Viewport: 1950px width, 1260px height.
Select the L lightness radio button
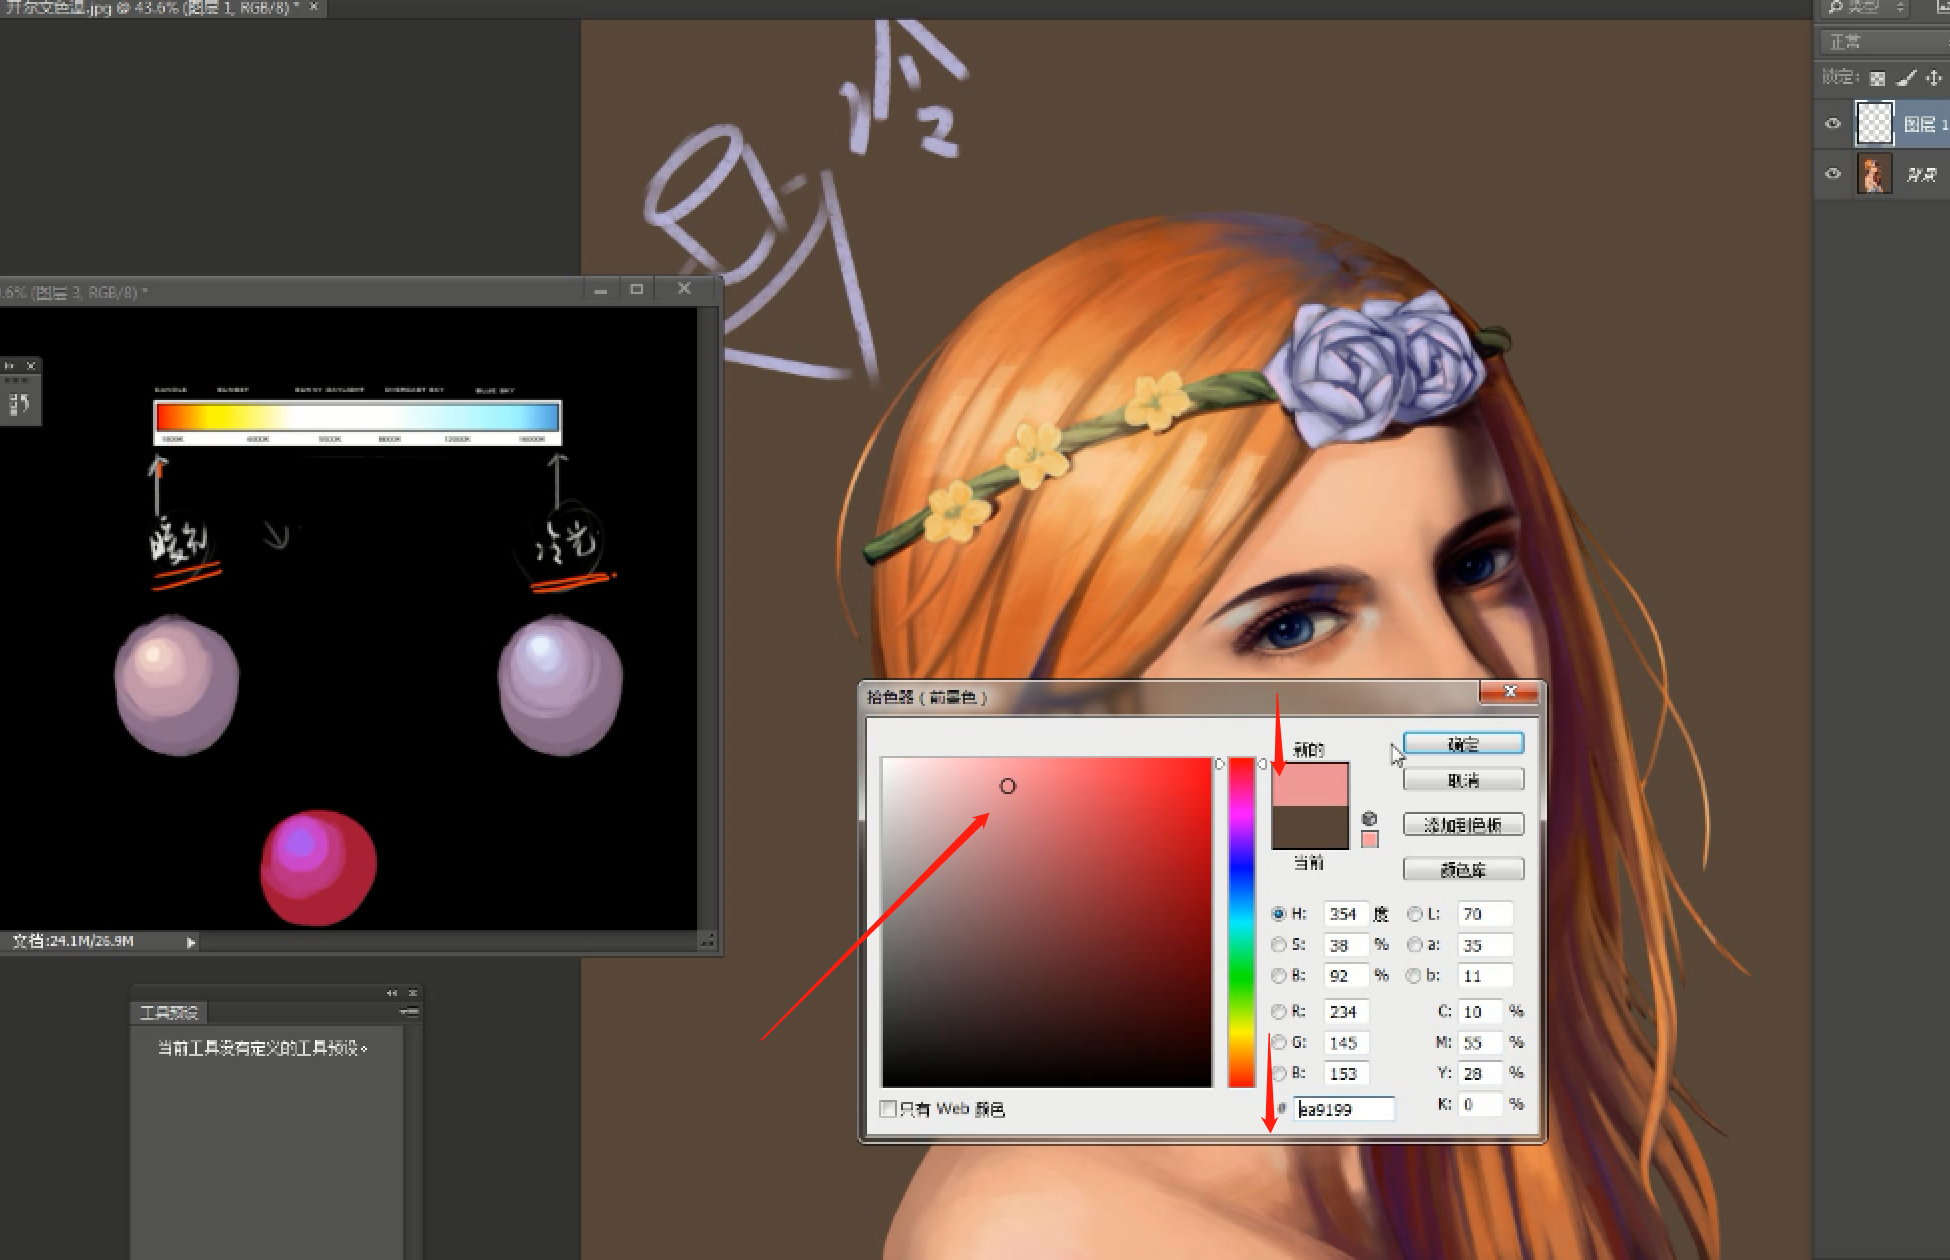tap(1414, 913)
